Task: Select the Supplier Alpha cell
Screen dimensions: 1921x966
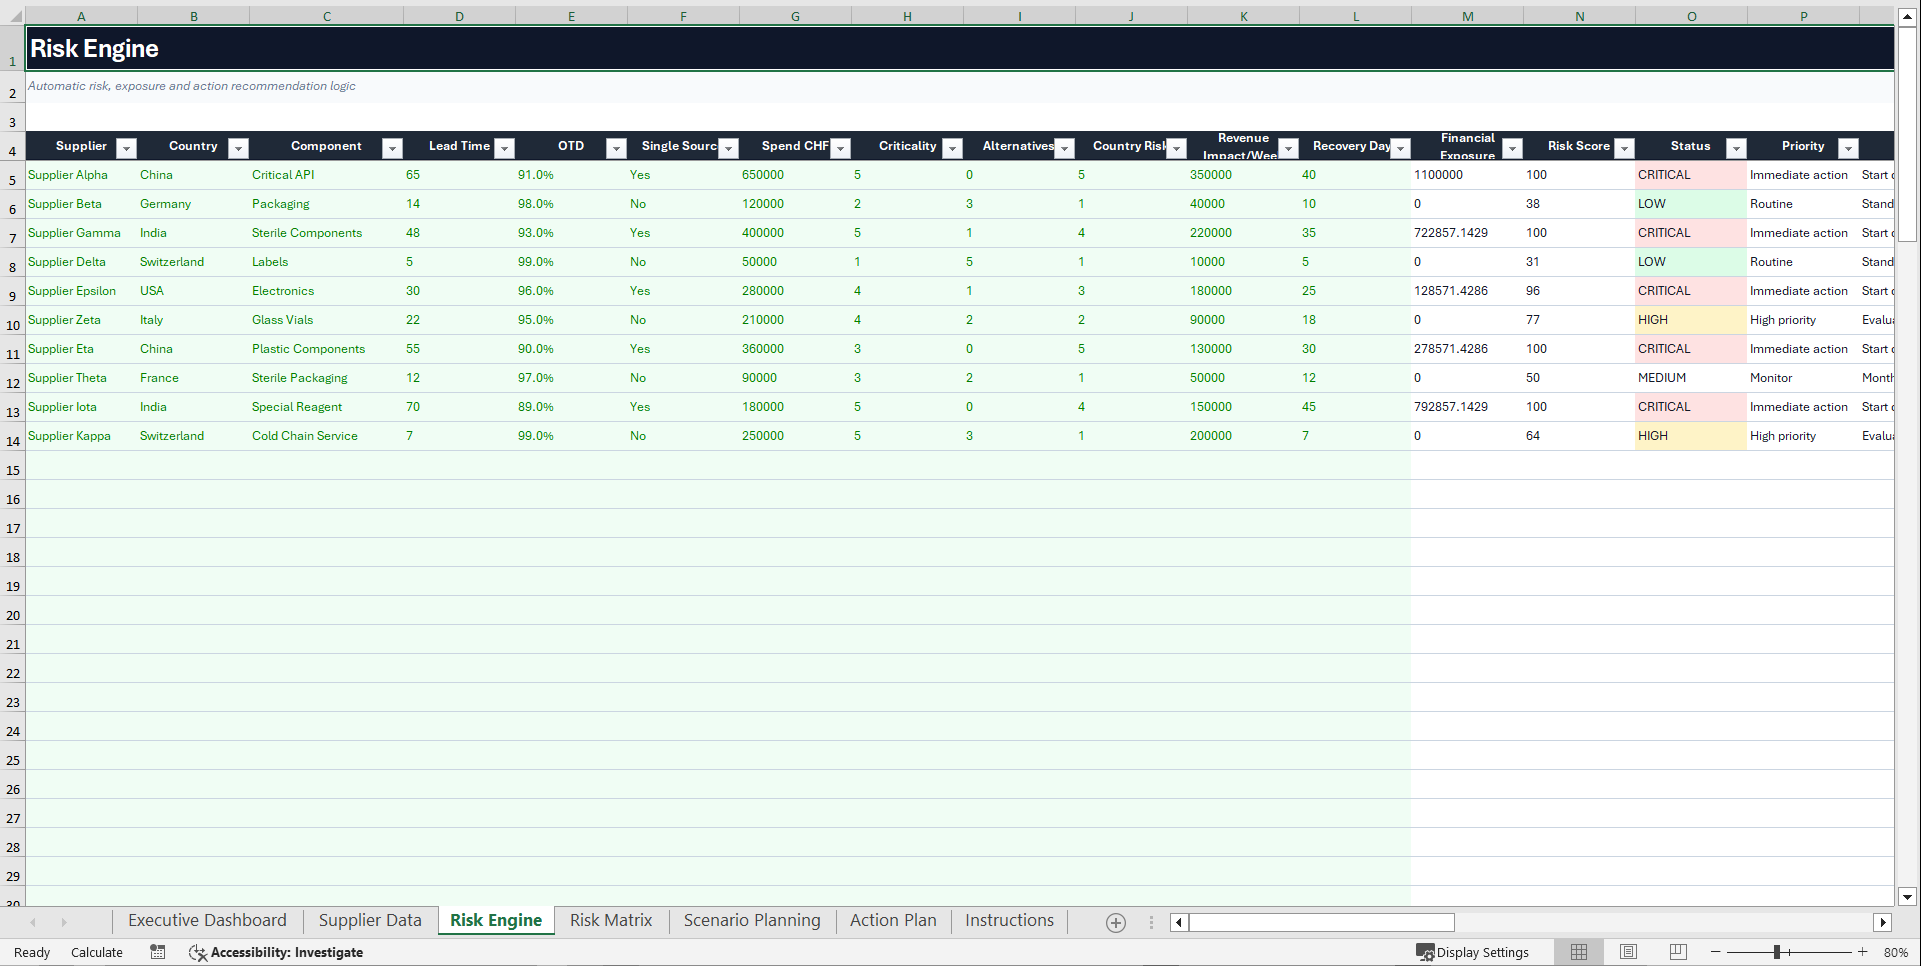Action: 81,175
